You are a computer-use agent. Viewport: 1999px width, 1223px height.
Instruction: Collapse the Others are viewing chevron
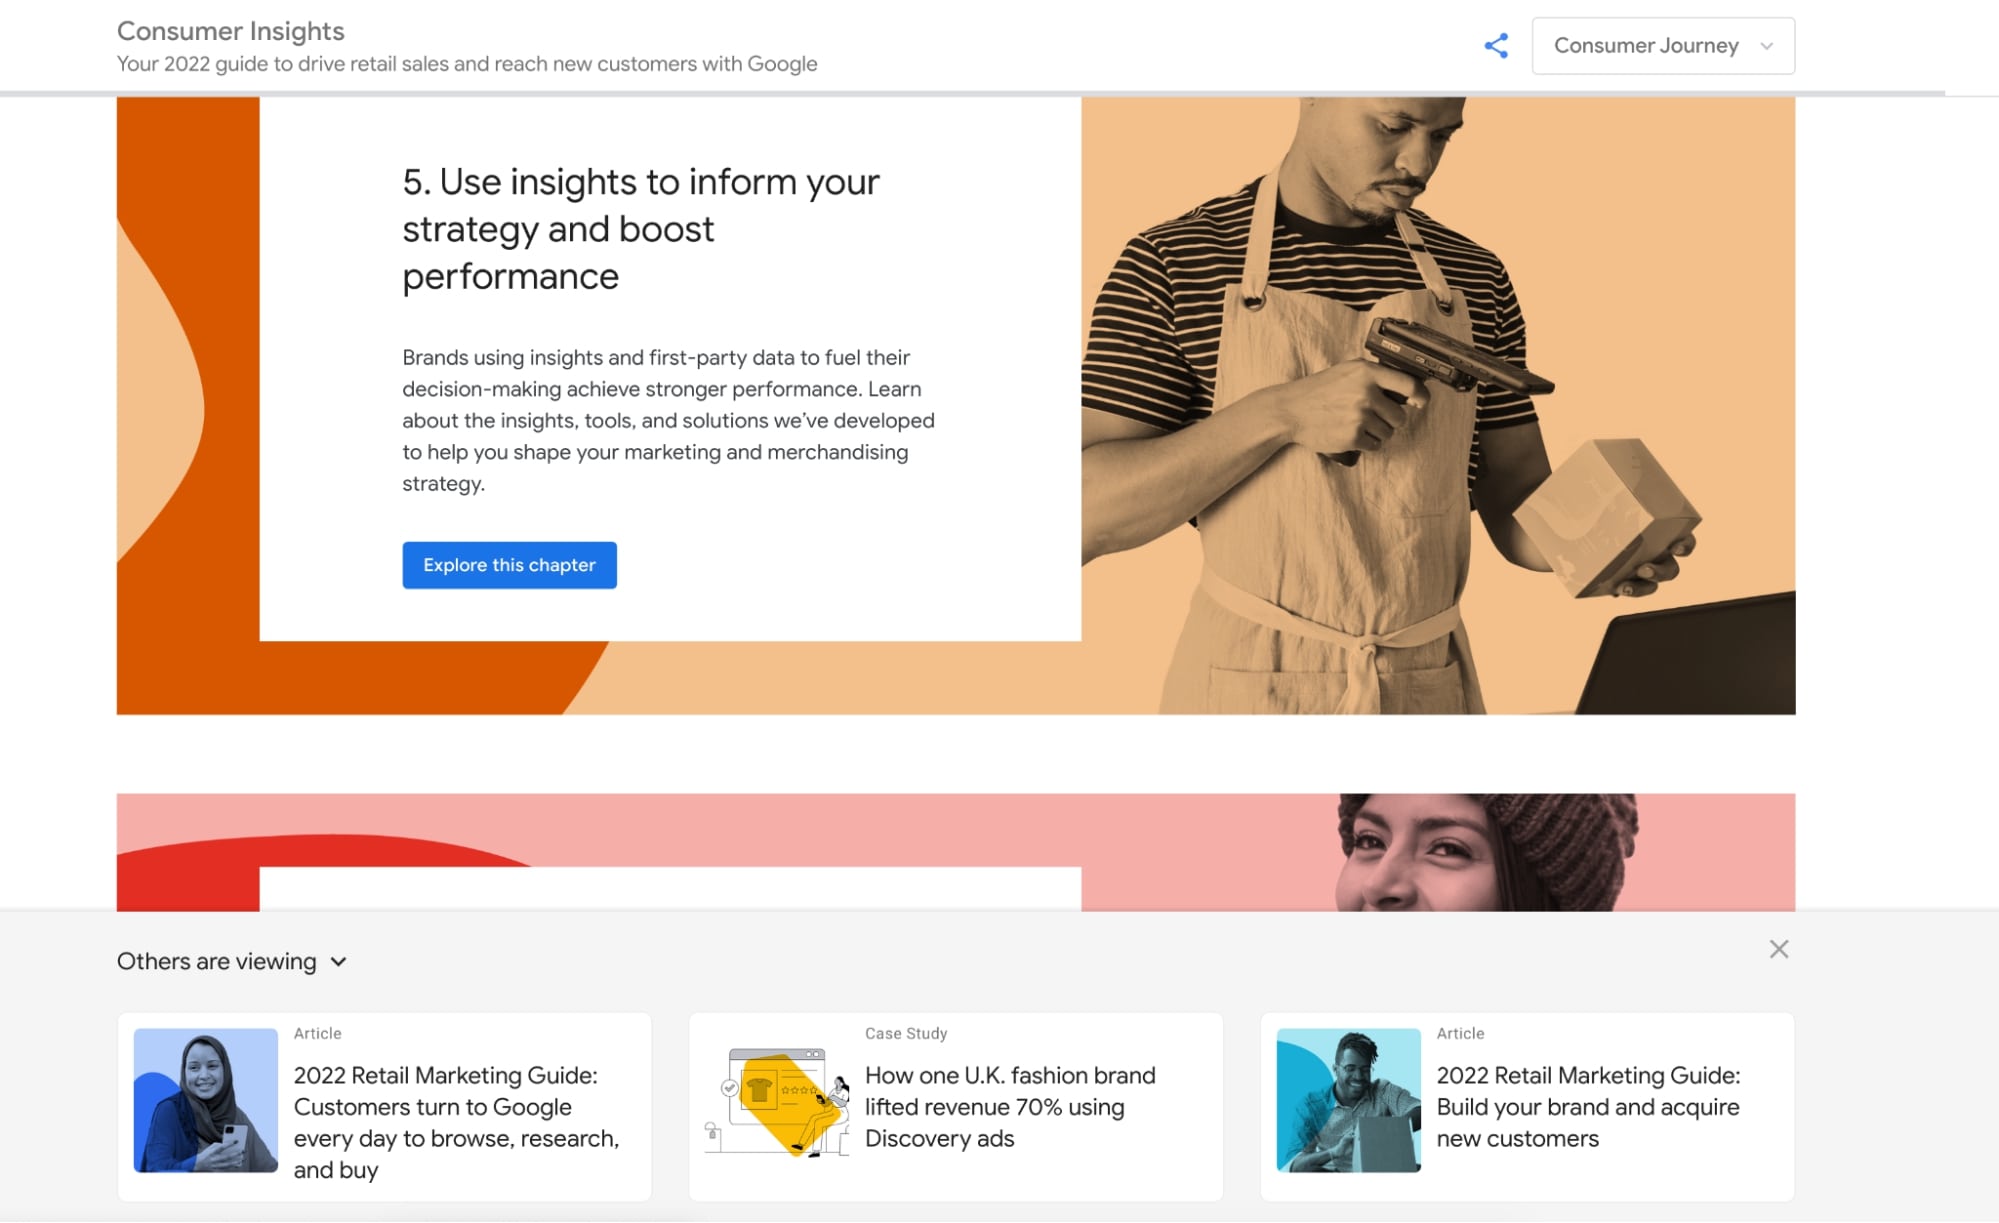click(339, 962)
